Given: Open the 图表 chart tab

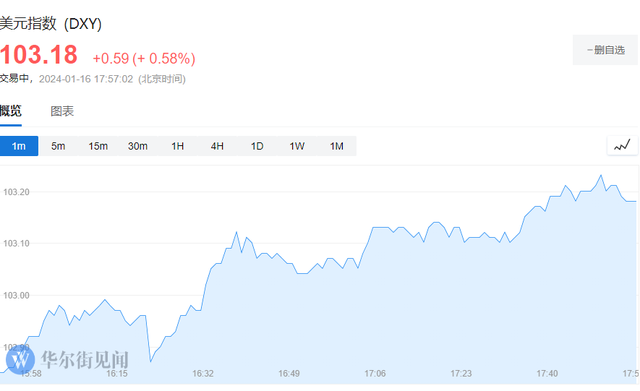Looking at the screenshot, I should point(62,111).
